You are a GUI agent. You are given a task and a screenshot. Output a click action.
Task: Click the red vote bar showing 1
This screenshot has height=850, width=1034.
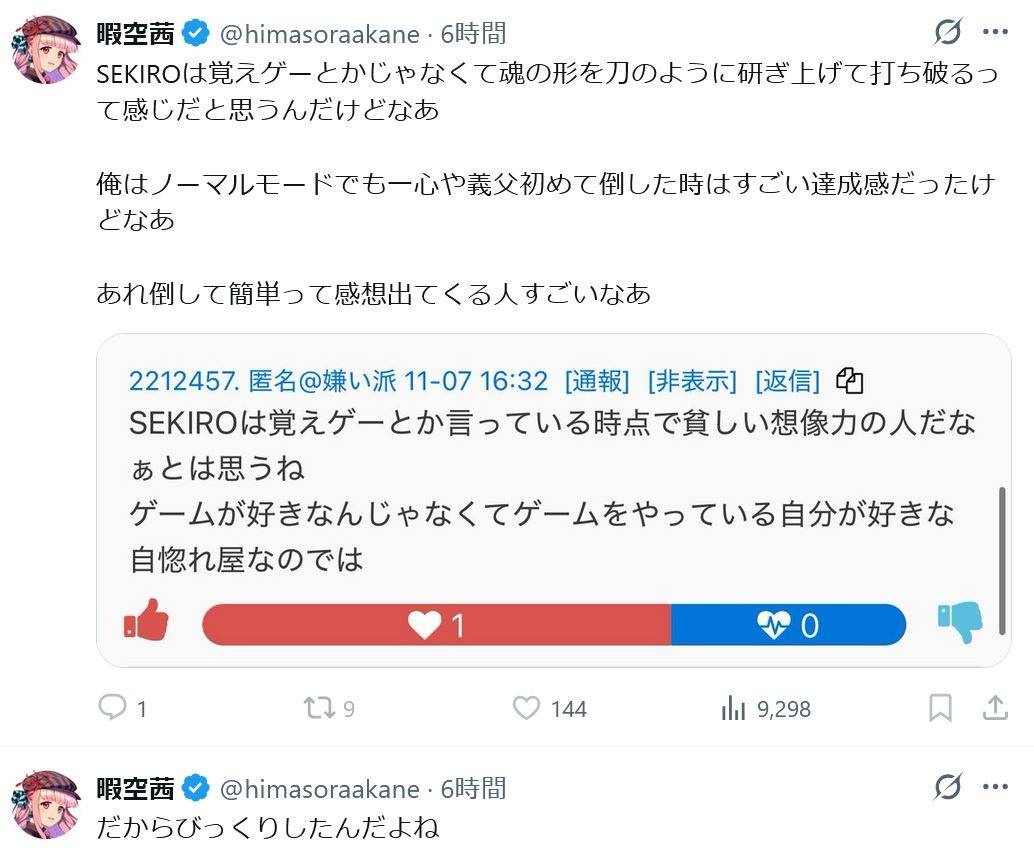coord(436,625)
